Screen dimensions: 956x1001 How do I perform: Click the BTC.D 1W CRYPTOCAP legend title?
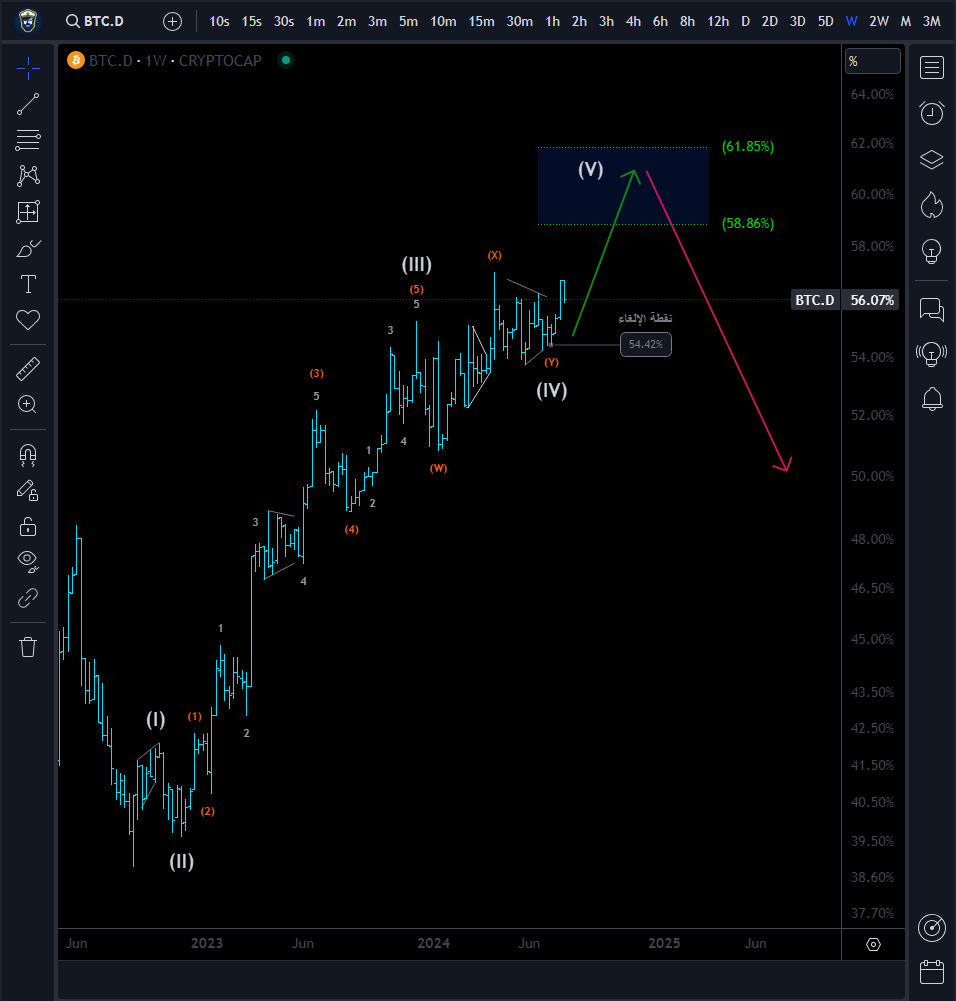click(175, 61)
